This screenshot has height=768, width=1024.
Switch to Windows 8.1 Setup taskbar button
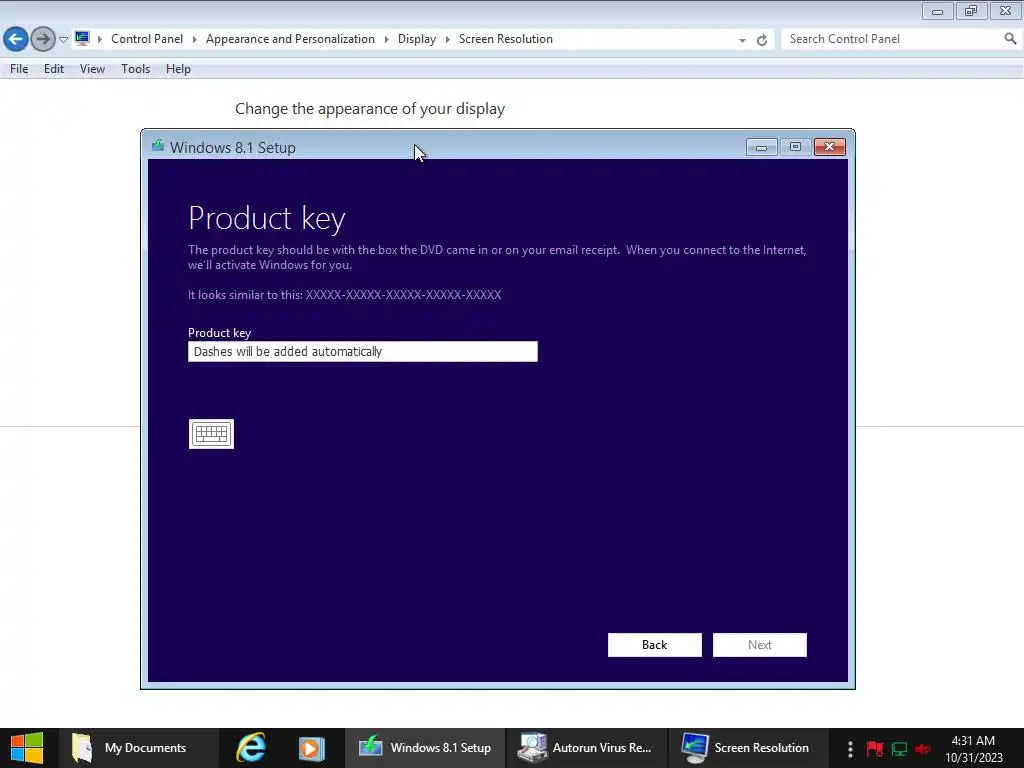[425, 748]
